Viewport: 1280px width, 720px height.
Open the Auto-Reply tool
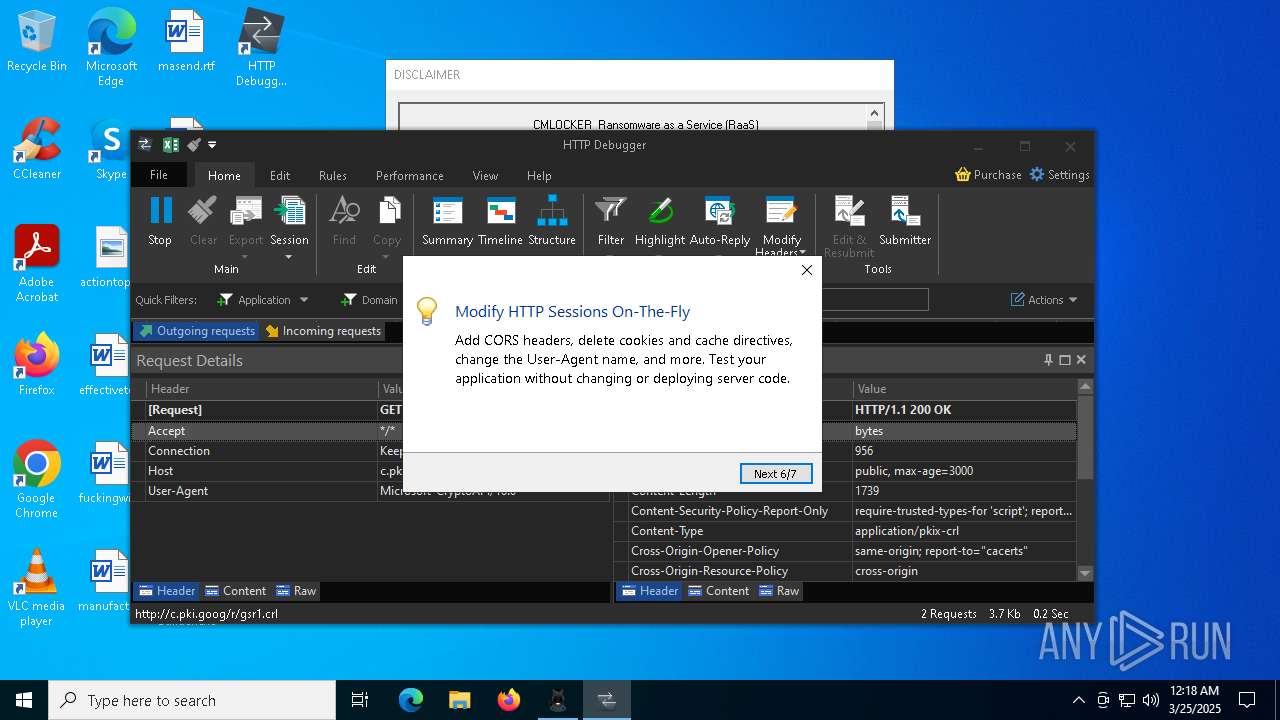tap(720, 221)
